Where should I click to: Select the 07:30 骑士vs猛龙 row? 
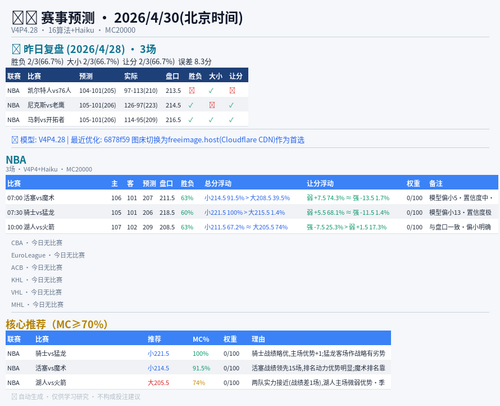click(x=252, y=213)
